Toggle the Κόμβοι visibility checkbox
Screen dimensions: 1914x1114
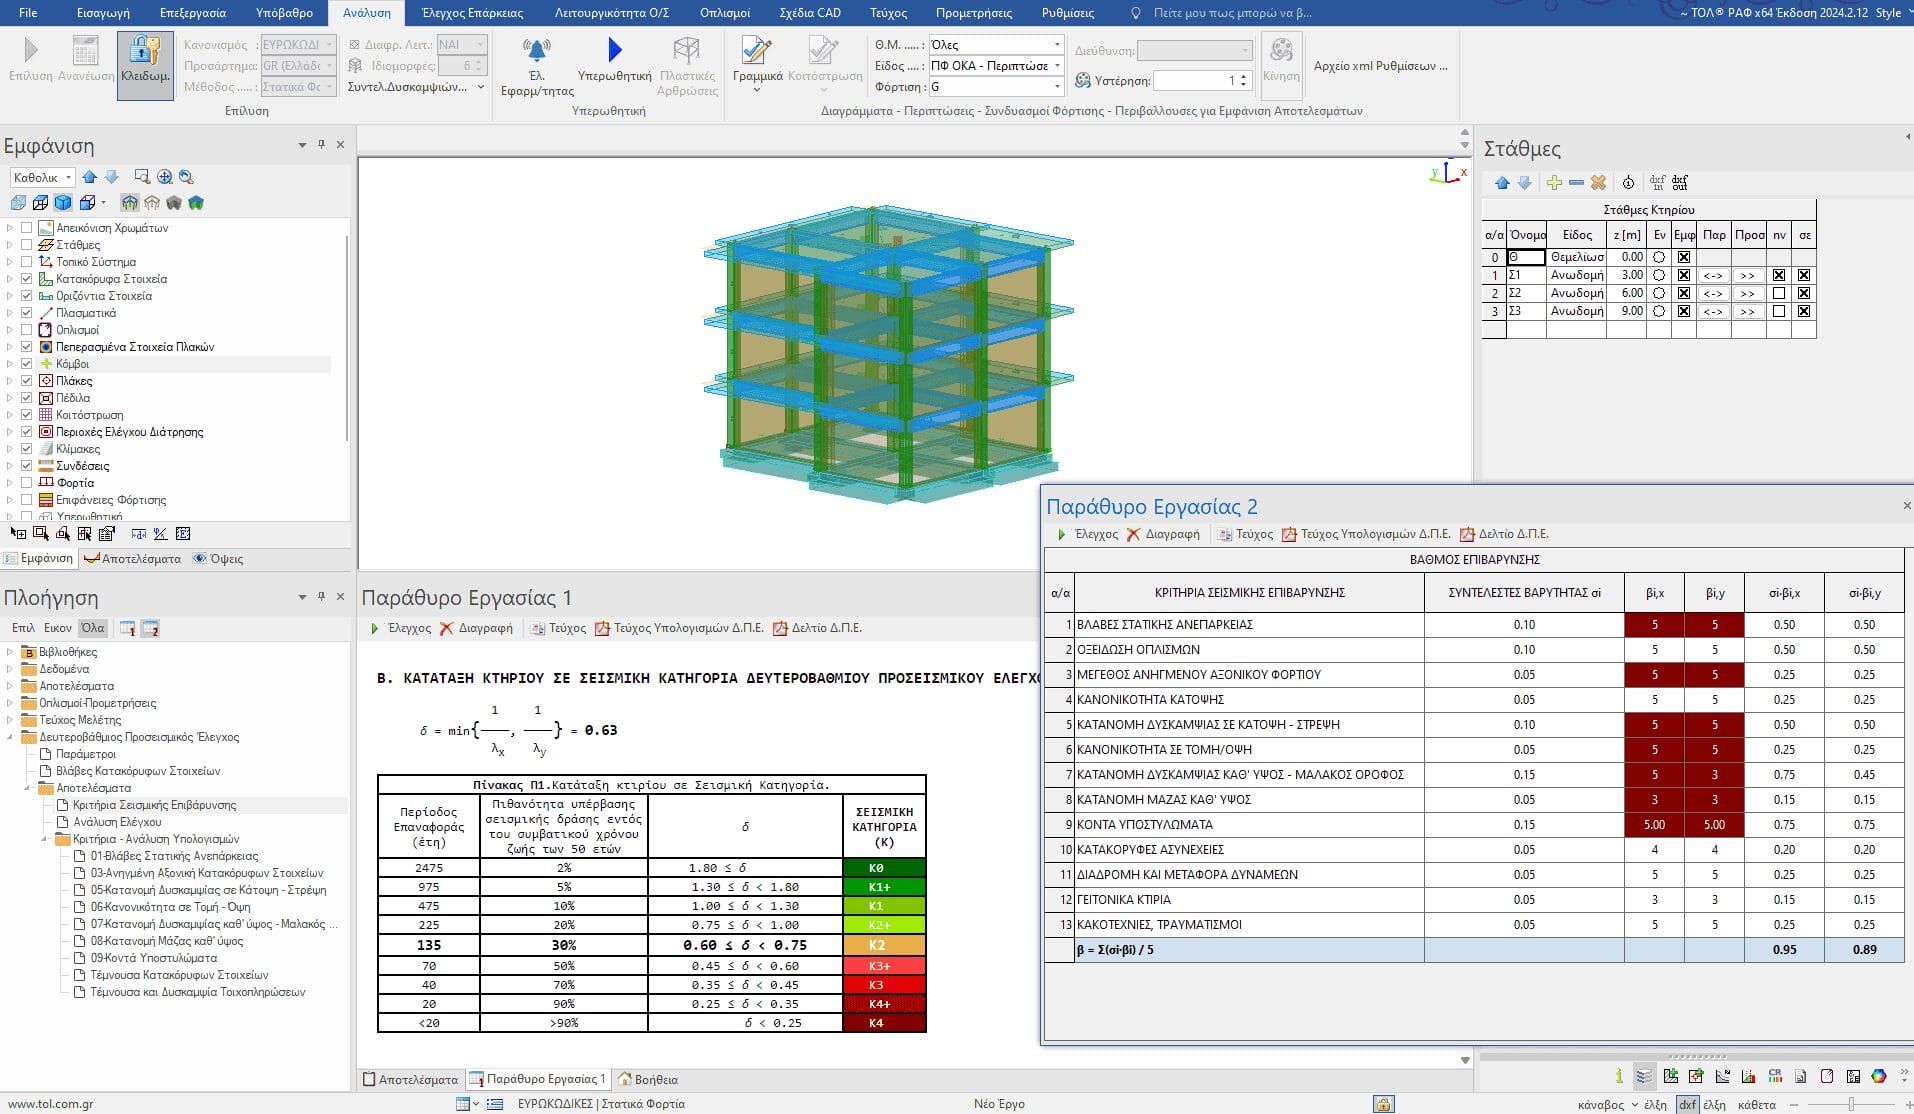pyautogui.click(x=27, y=364)
